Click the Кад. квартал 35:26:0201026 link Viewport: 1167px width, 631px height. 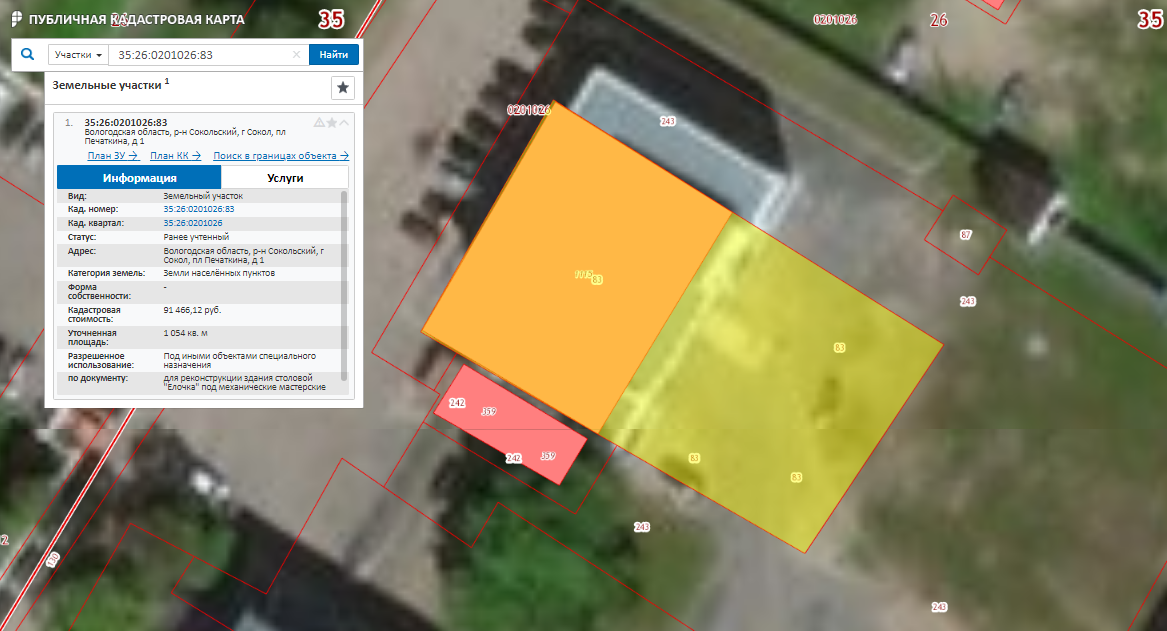[x=192, y=223]
